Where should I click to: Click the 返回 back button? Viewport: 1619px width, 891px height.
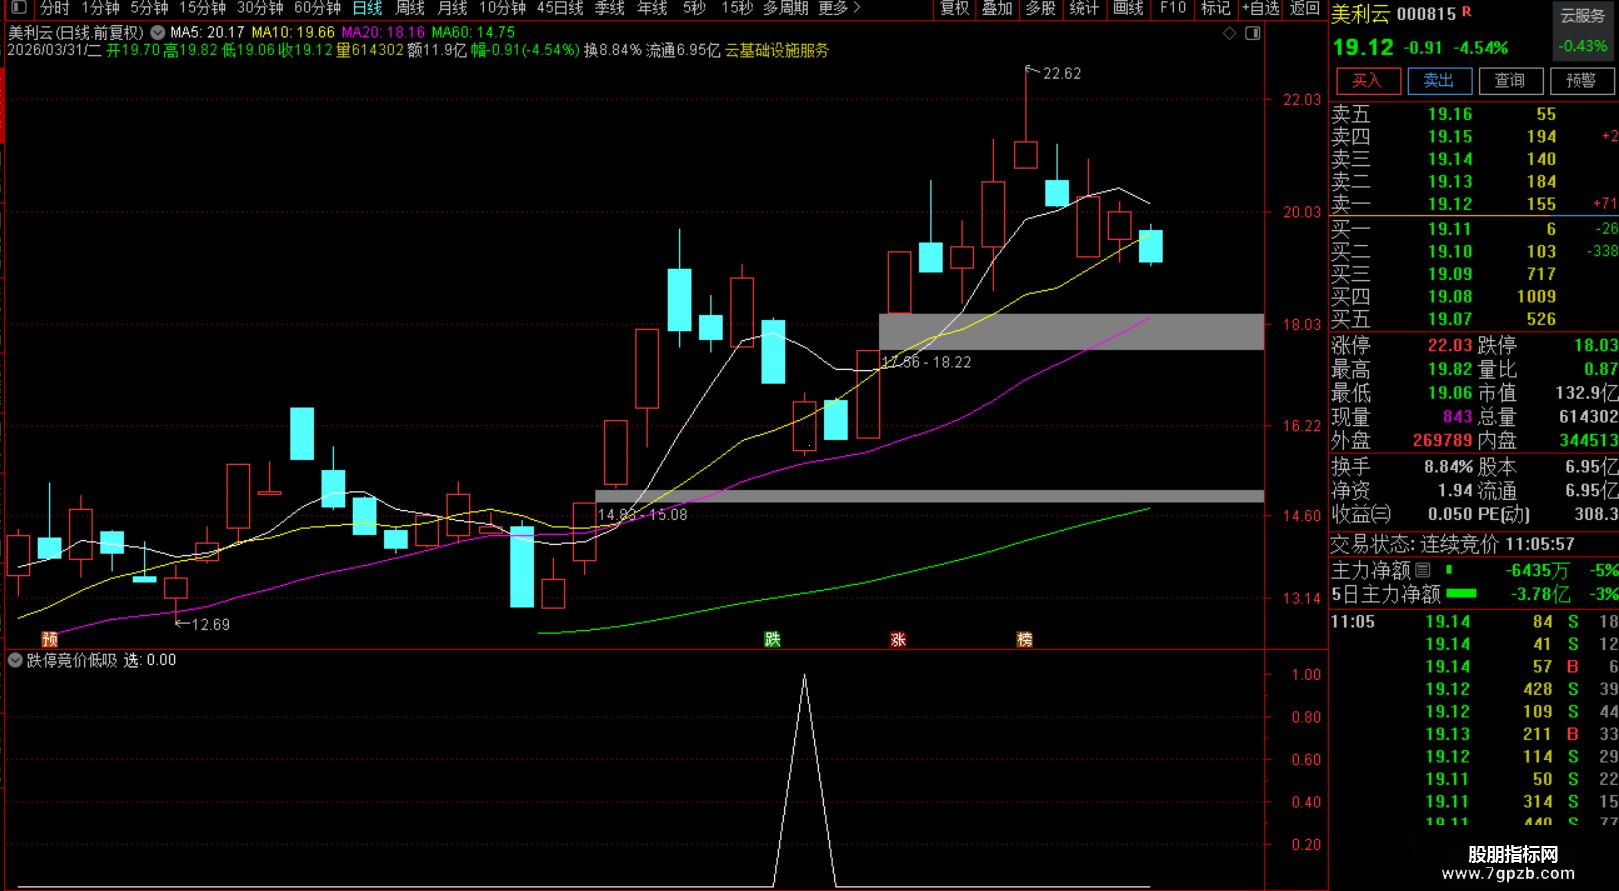[1304, 8]
